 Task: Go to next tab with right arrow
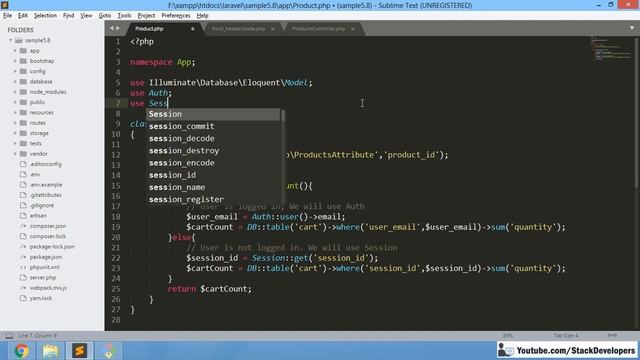(118, 28)
